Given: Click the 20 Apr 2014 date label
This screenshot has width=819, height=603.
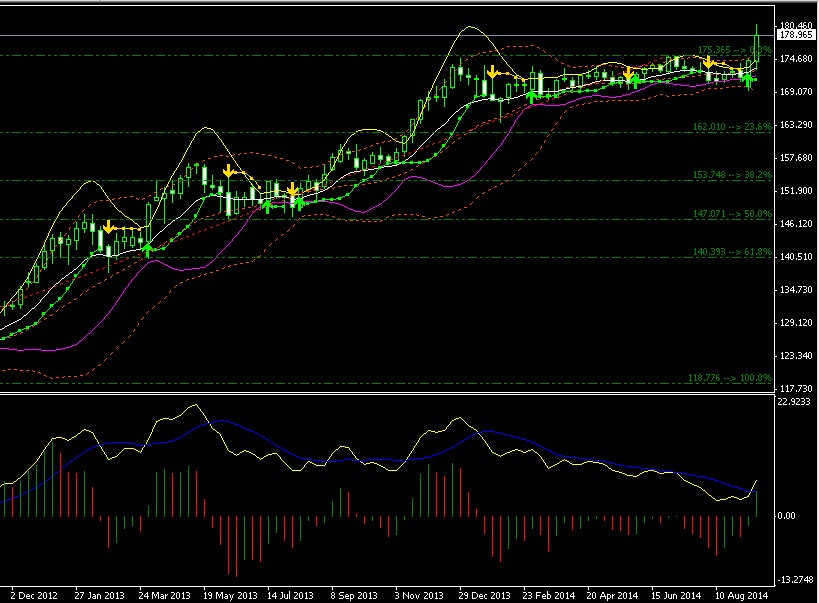Looking at the screenshot, I should (x=612, y=595).
